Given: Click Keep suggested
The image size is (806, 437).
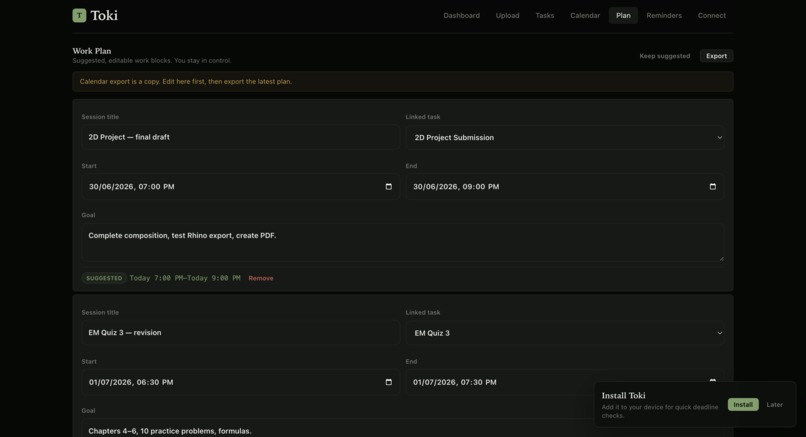Looking at the screenshot, I should 665,56.
